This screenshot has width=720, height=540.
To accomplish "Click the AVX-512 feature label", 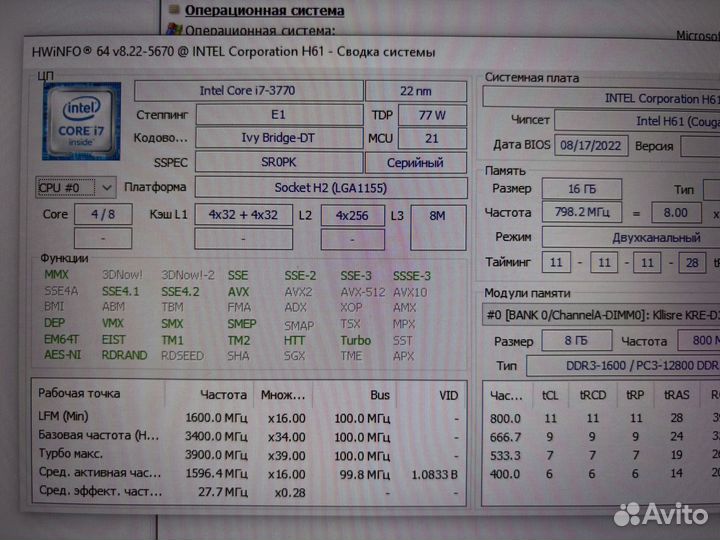I will pyautogui.click(x=363, y=292).
